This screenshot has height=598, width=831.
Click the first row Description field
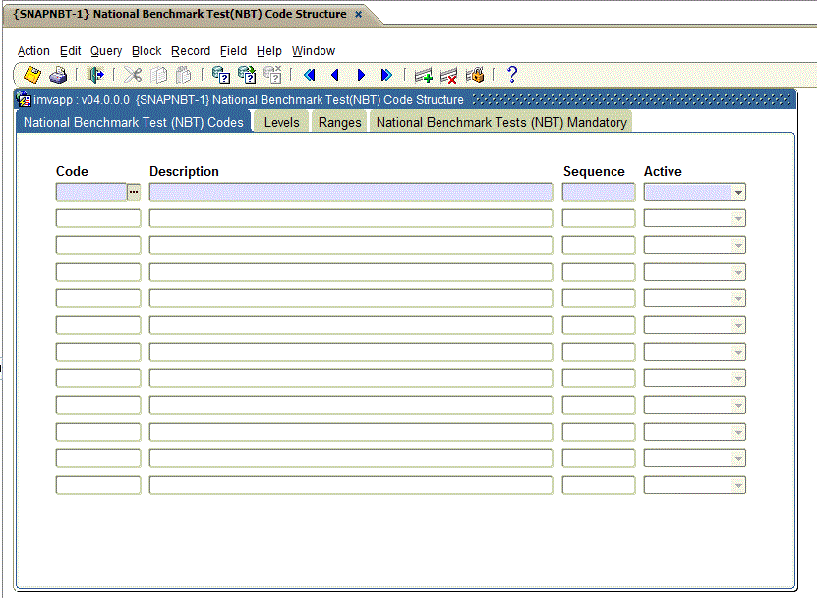(350, 192)
